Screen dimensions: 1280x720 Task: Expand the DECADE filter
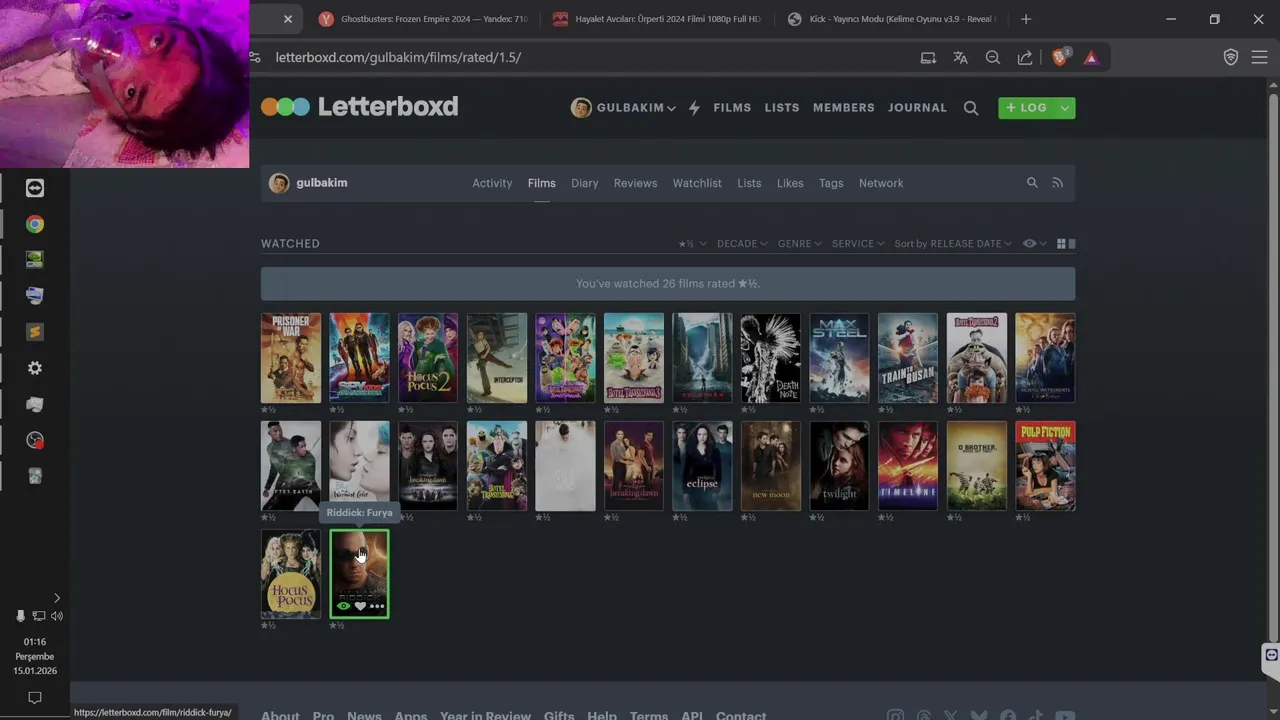click(x=742, y=244)
